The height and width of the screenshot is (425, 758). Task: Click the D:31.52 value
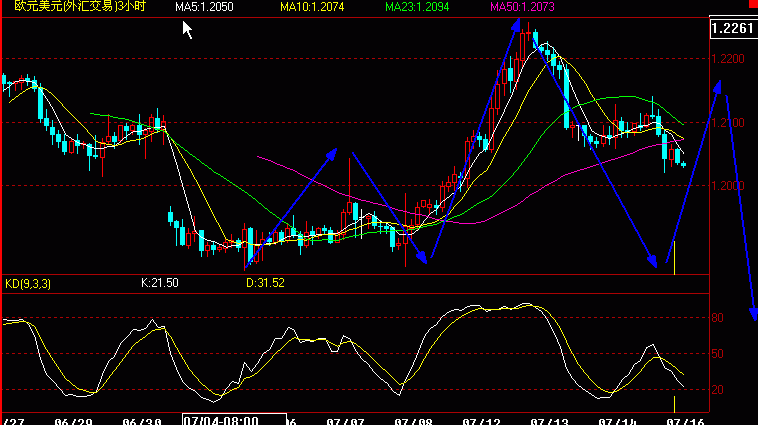click(x=265, y=283)
